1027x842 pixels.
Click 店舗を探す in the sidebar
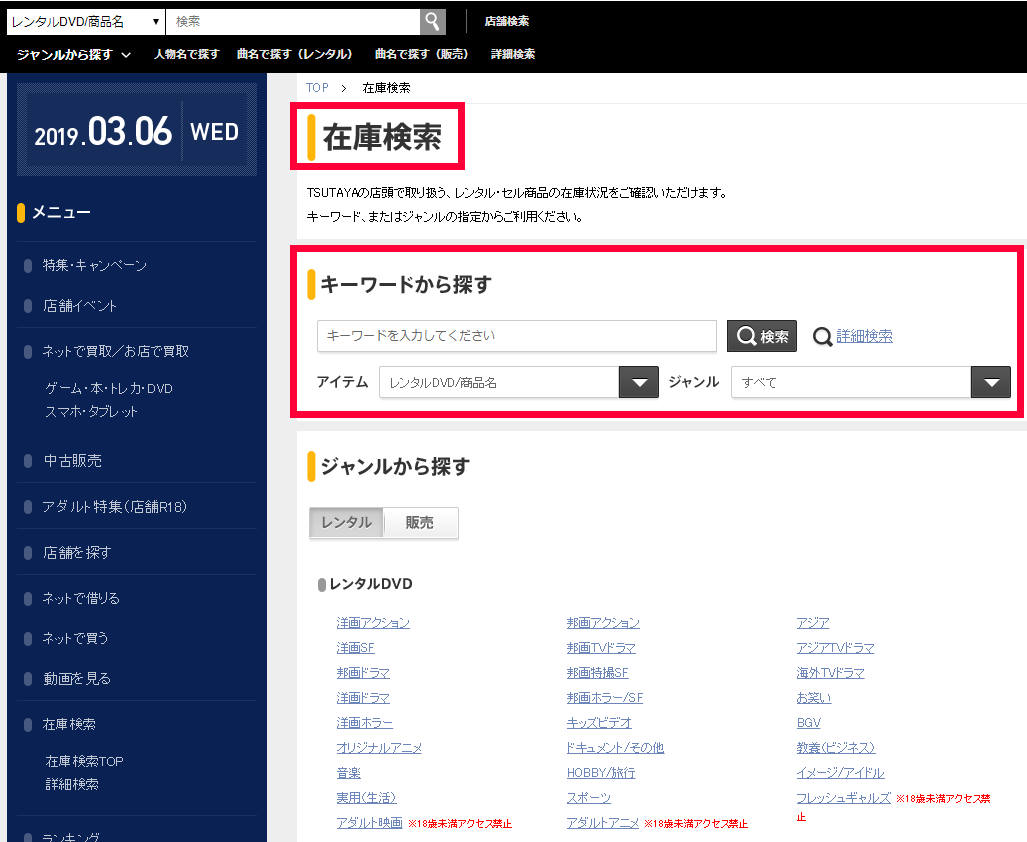click(x=77, y=552)
